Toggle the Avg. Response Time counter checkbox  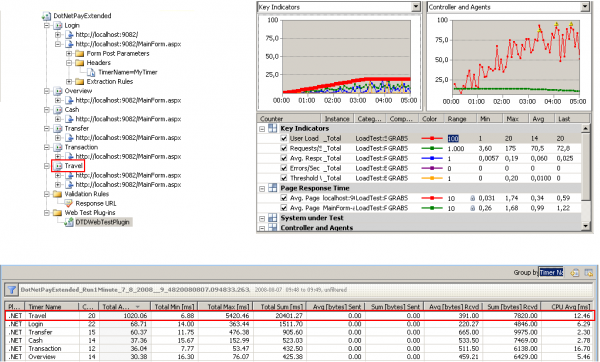tap(284, 158)
